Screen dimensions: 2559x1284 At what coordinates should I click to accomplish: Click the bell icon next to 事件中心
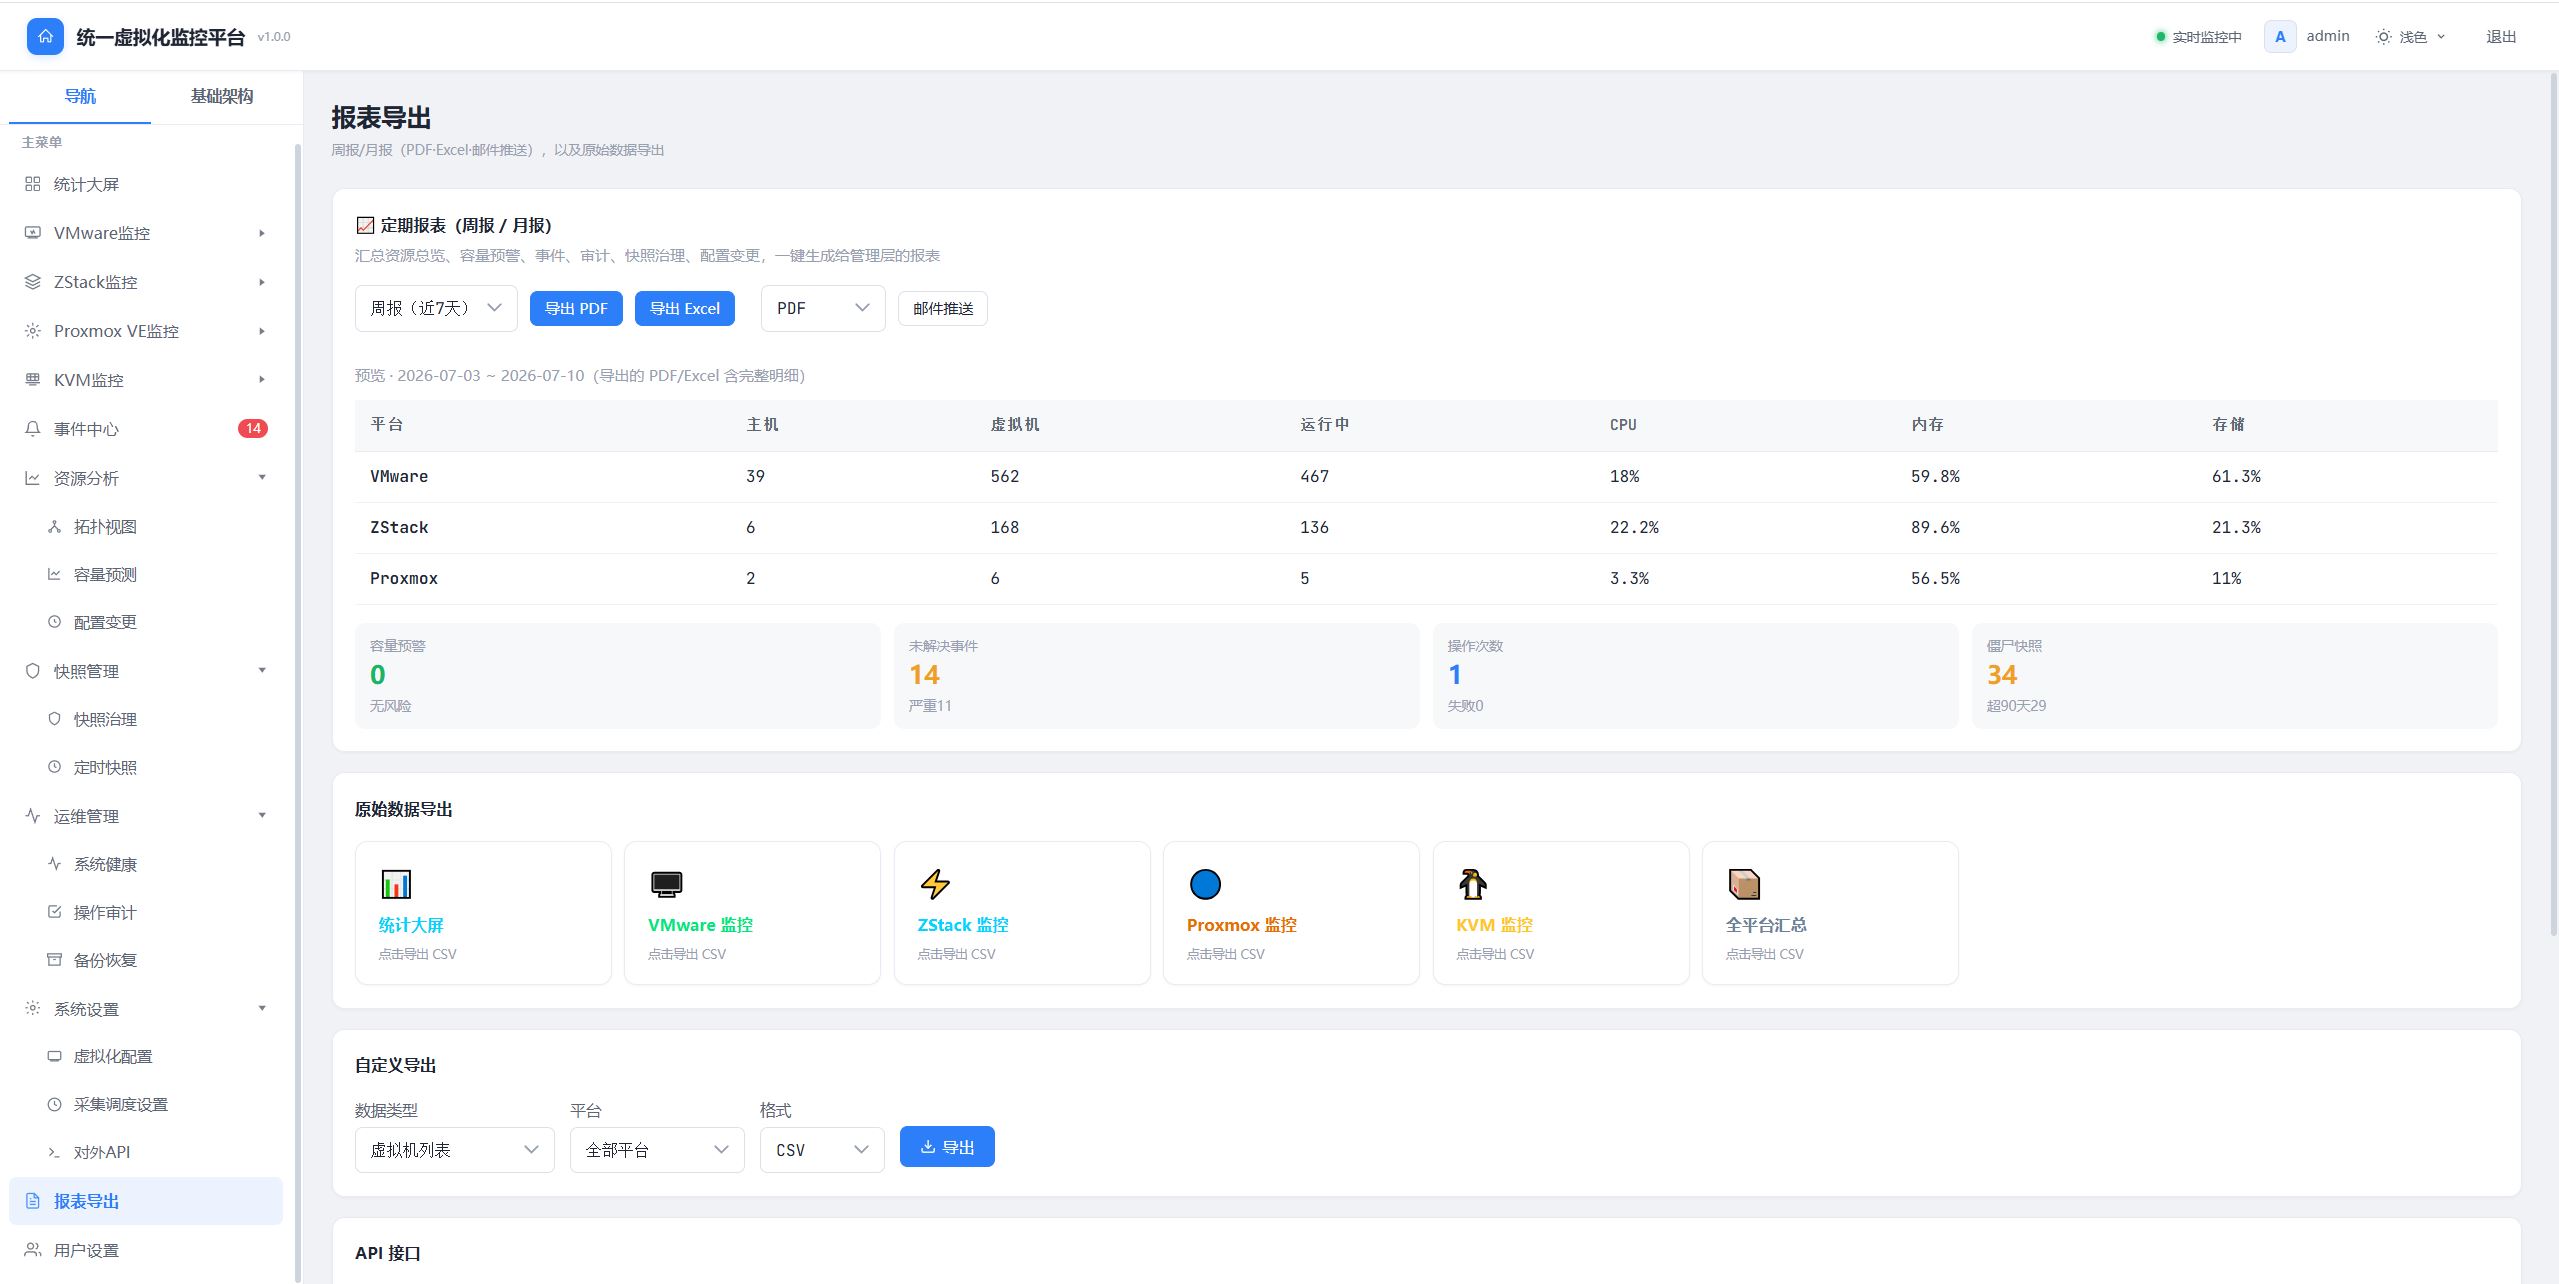pos(33,429)
